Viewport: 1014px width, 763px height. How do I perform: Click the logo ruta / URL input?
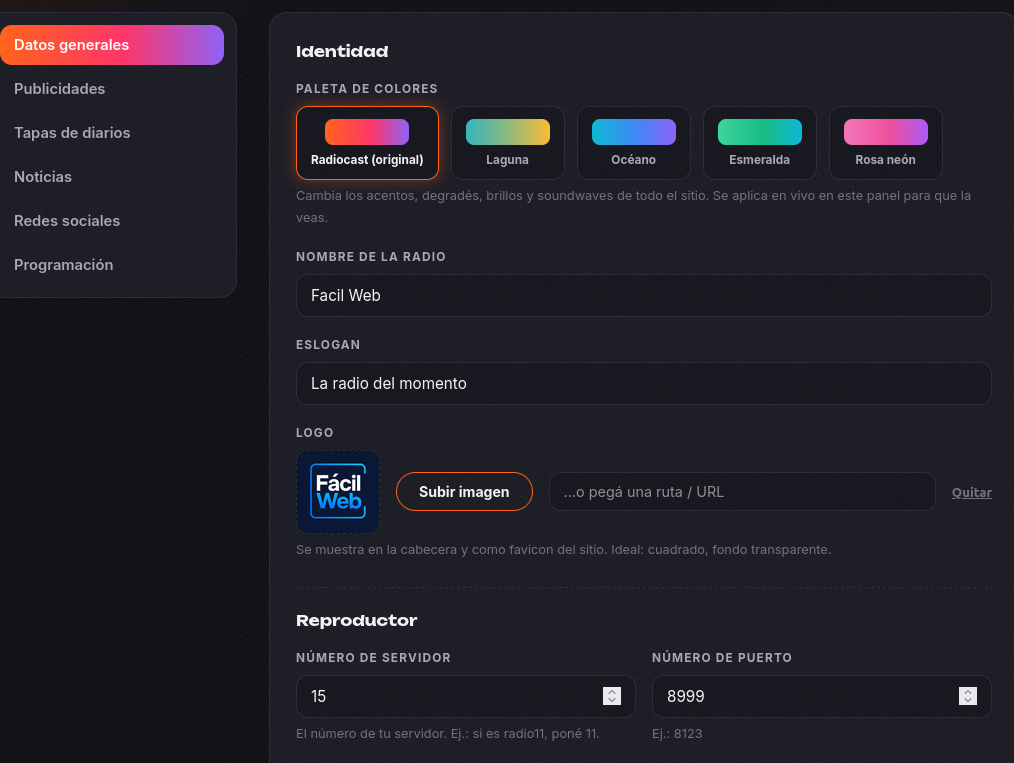(742, 492)
